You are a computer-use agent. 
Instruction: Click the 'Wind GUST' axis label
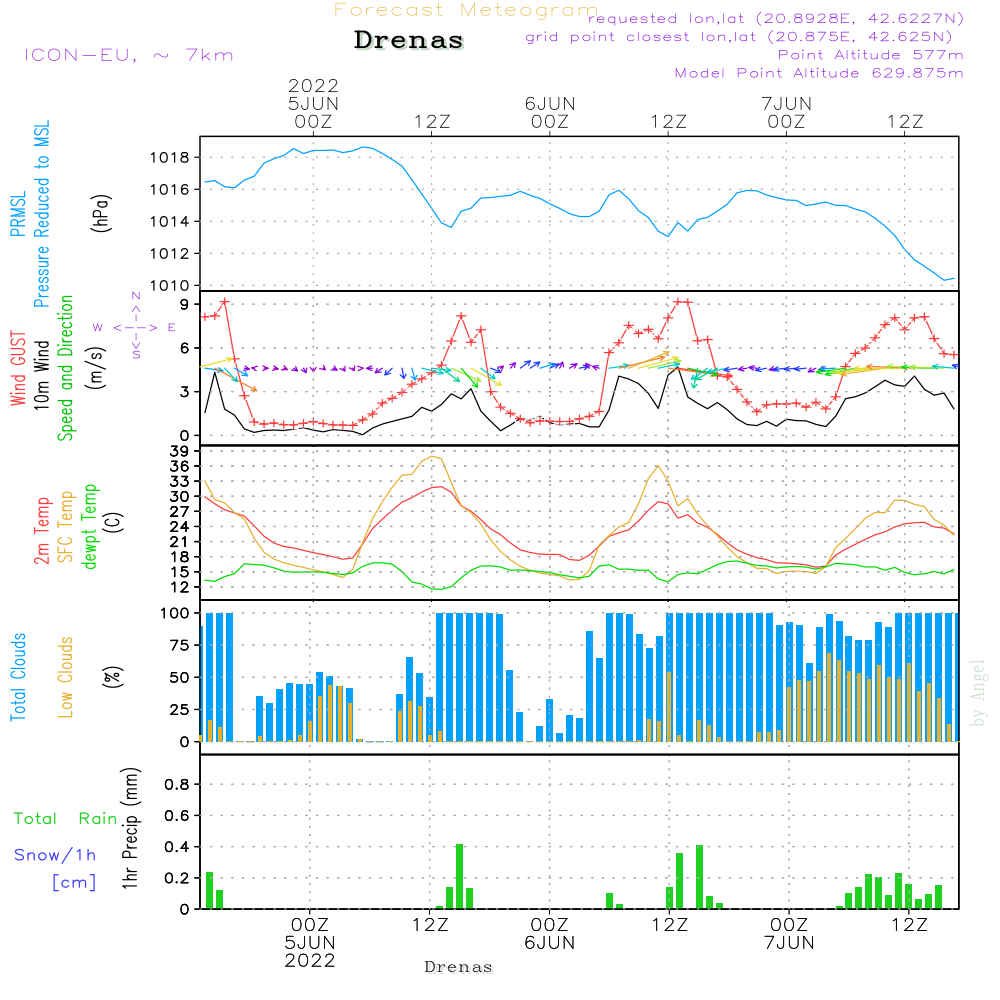click(18, 368)
